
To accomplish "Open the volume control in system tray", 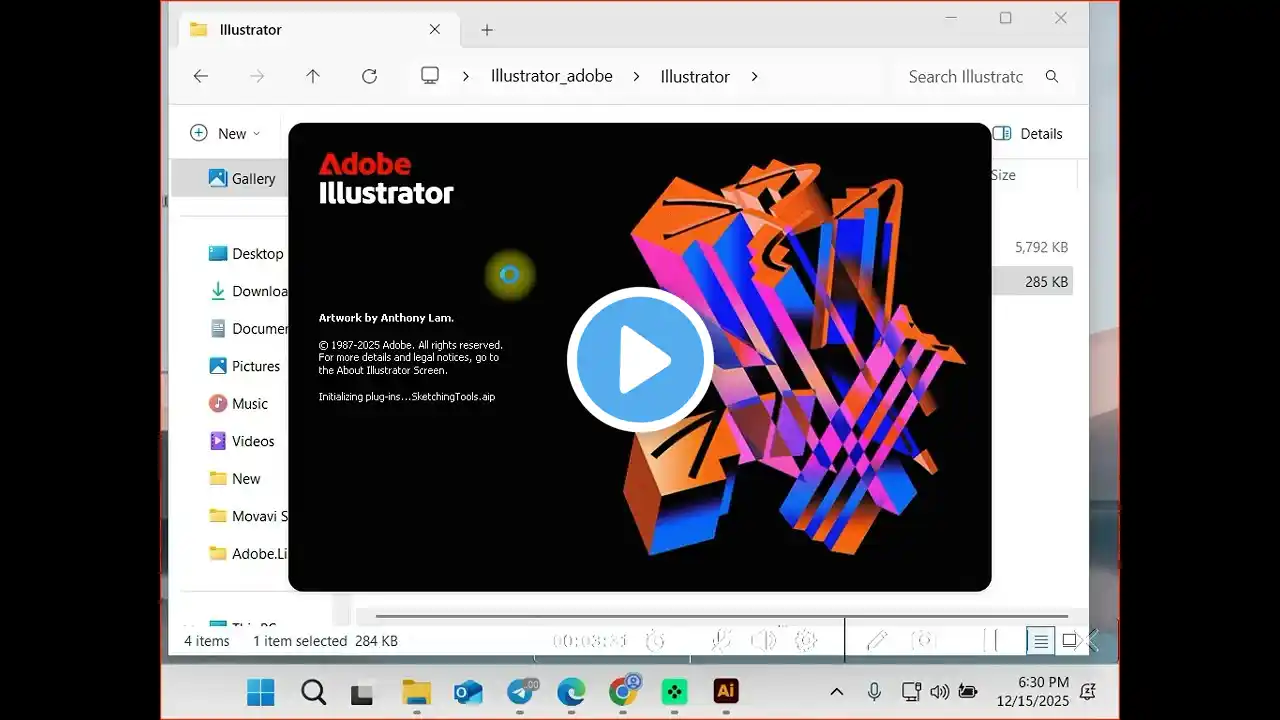I will pyautogui.click(x=939, y=691).
